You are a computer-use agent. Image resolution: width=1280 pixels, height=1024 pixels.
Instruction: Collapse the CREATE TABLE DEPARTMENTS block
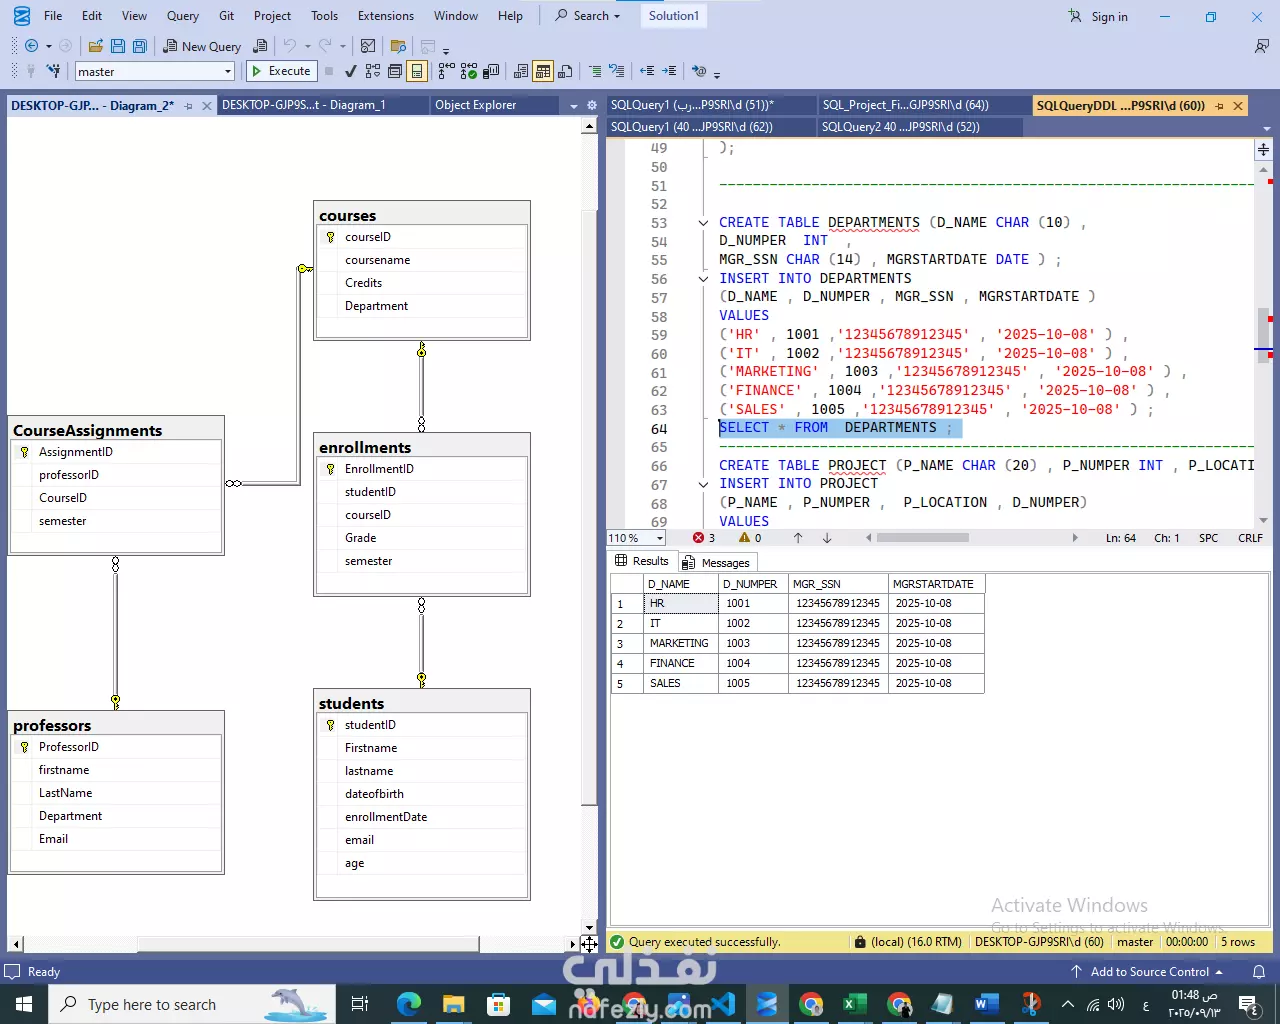[703, 223]
